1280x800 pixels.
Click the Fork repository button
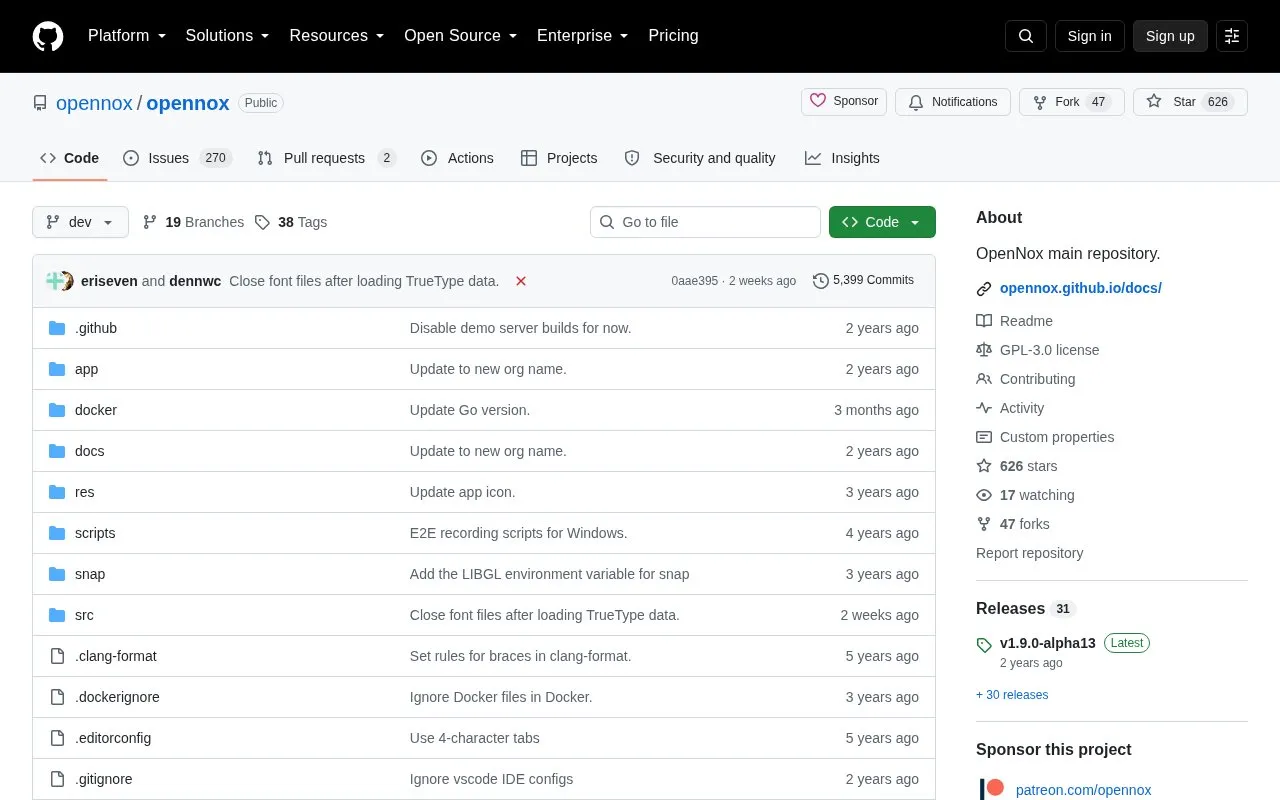(x=1072, y=102)
